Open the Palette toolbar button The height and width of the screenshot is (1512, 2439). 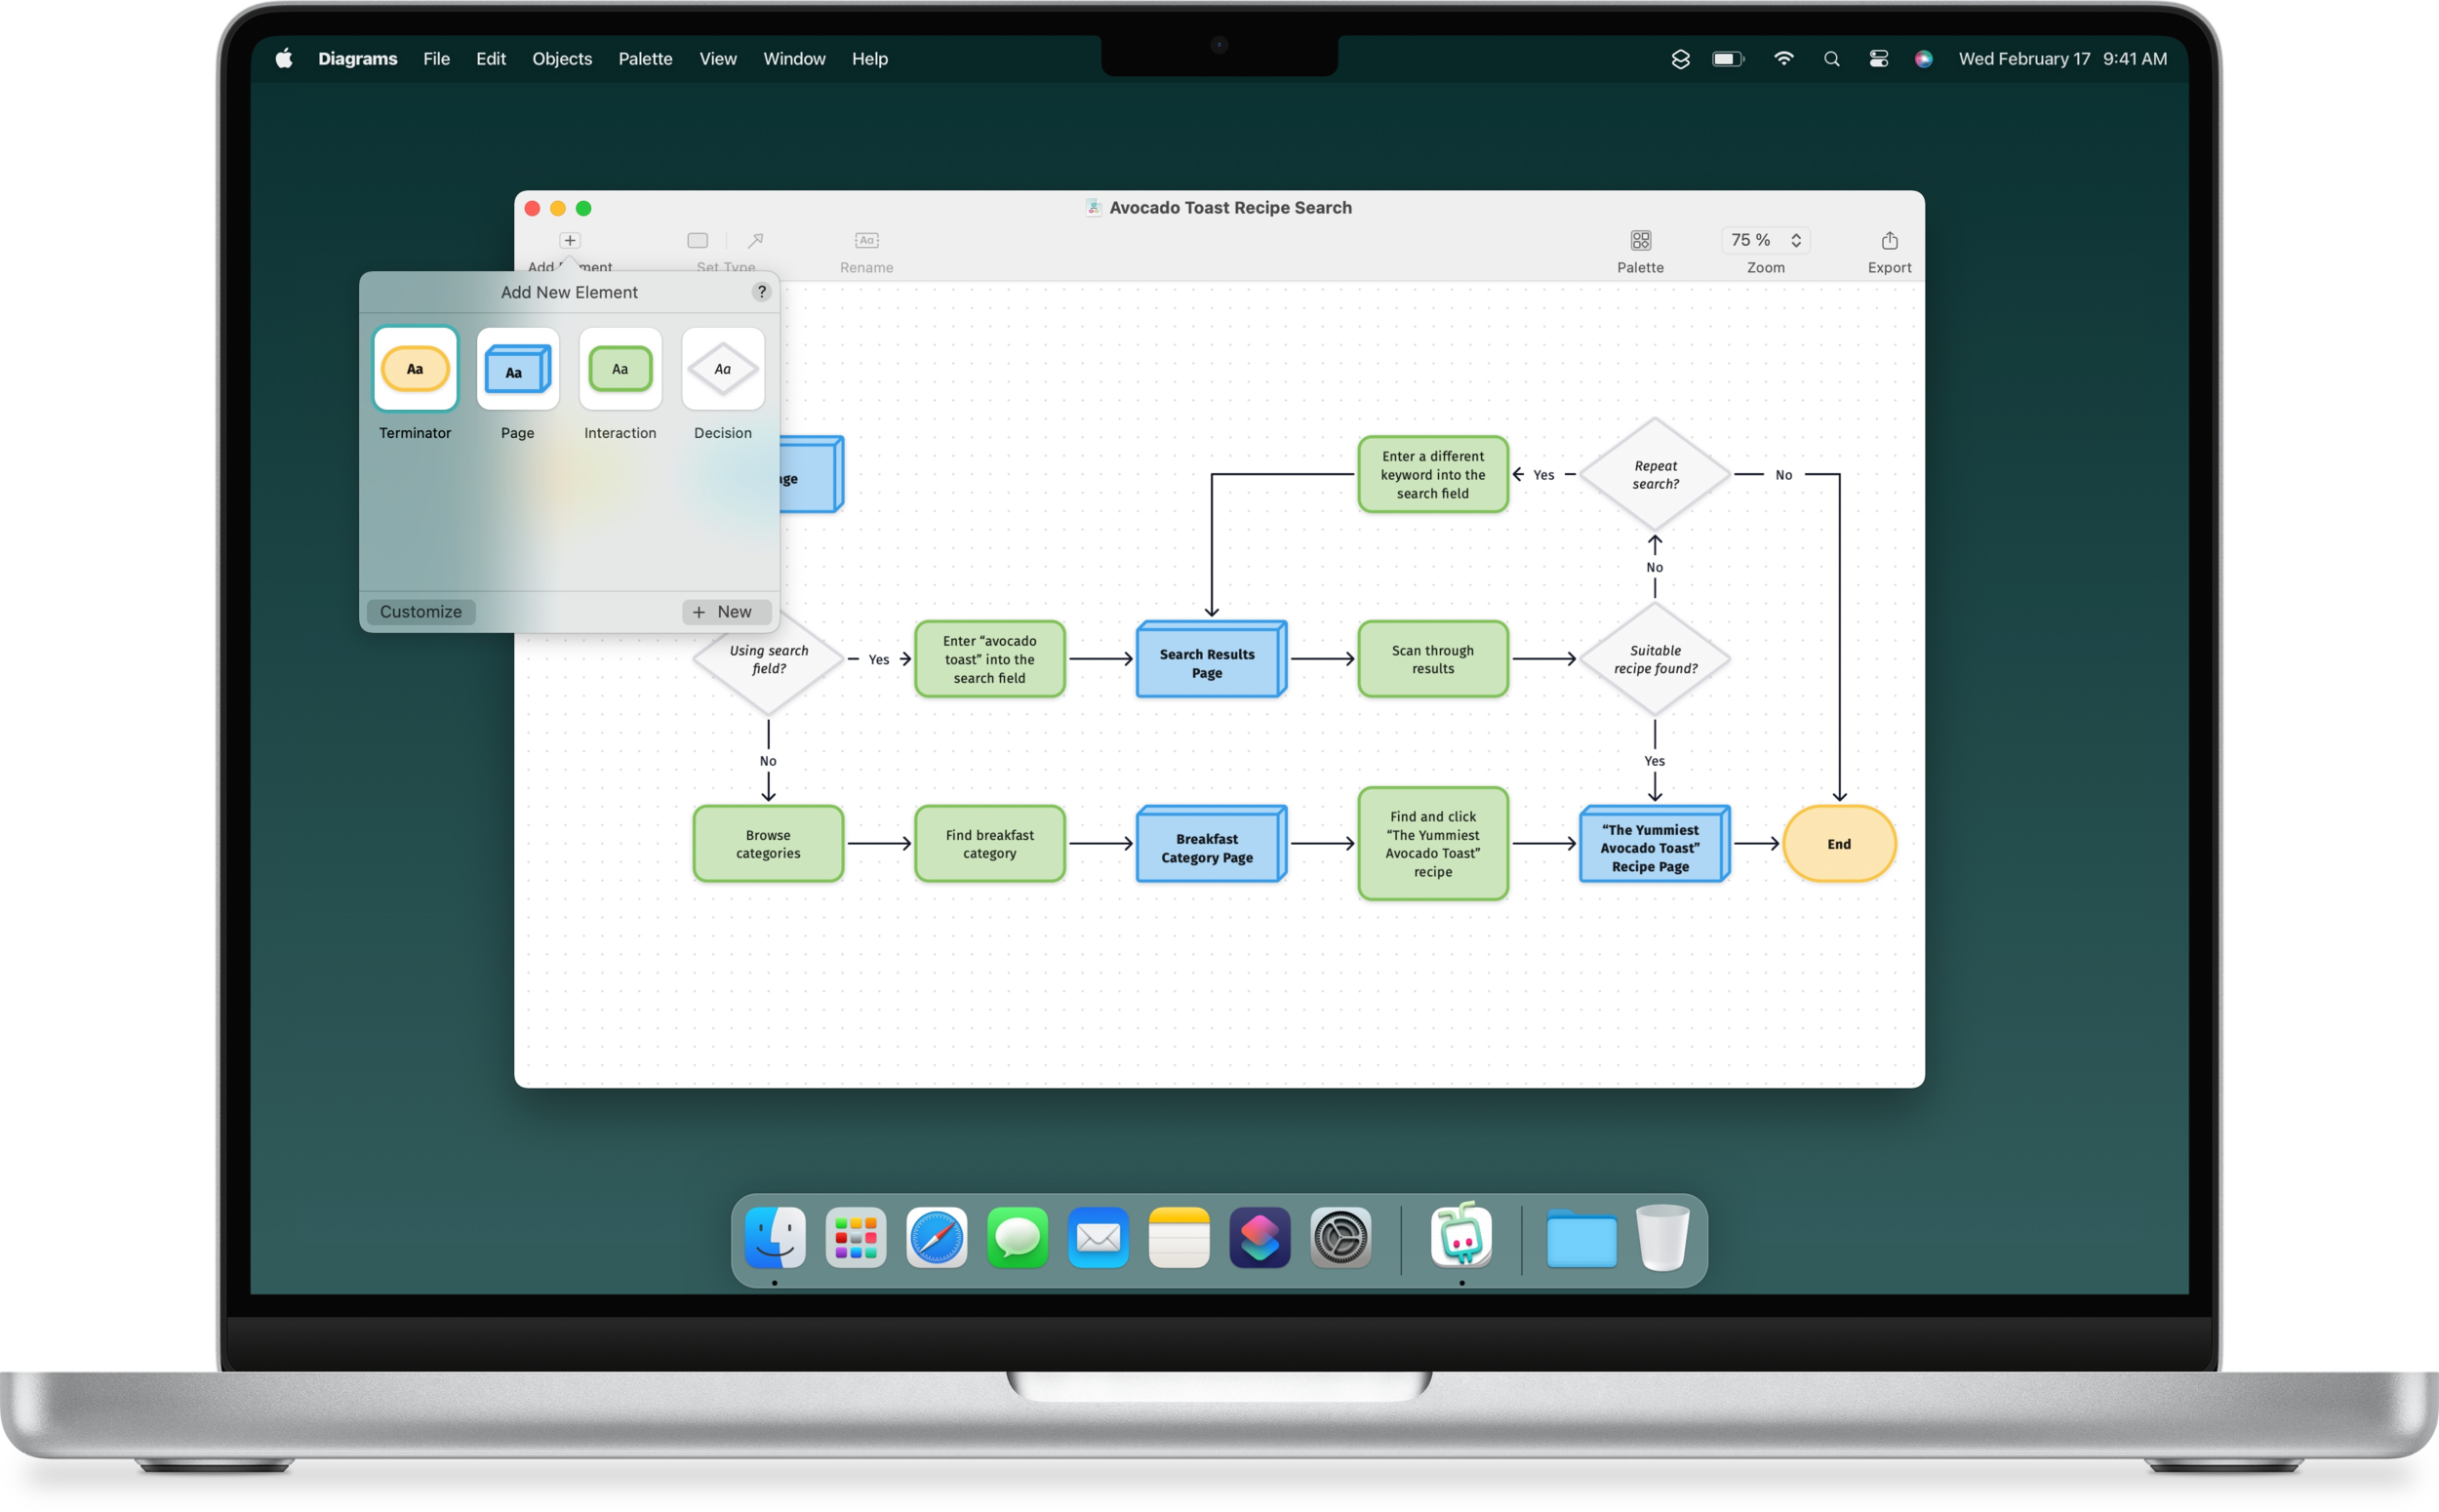pos(1640,241)
